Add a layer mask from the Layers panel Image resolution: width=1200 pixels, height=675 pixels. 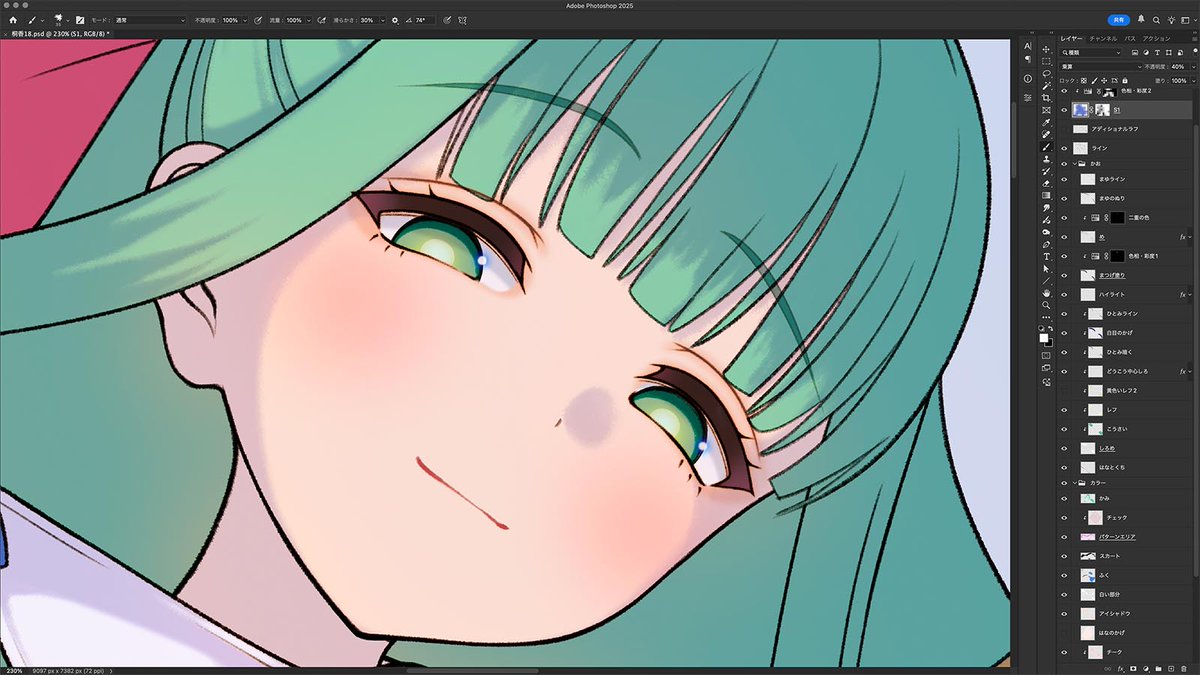[x=1133, y=668]
